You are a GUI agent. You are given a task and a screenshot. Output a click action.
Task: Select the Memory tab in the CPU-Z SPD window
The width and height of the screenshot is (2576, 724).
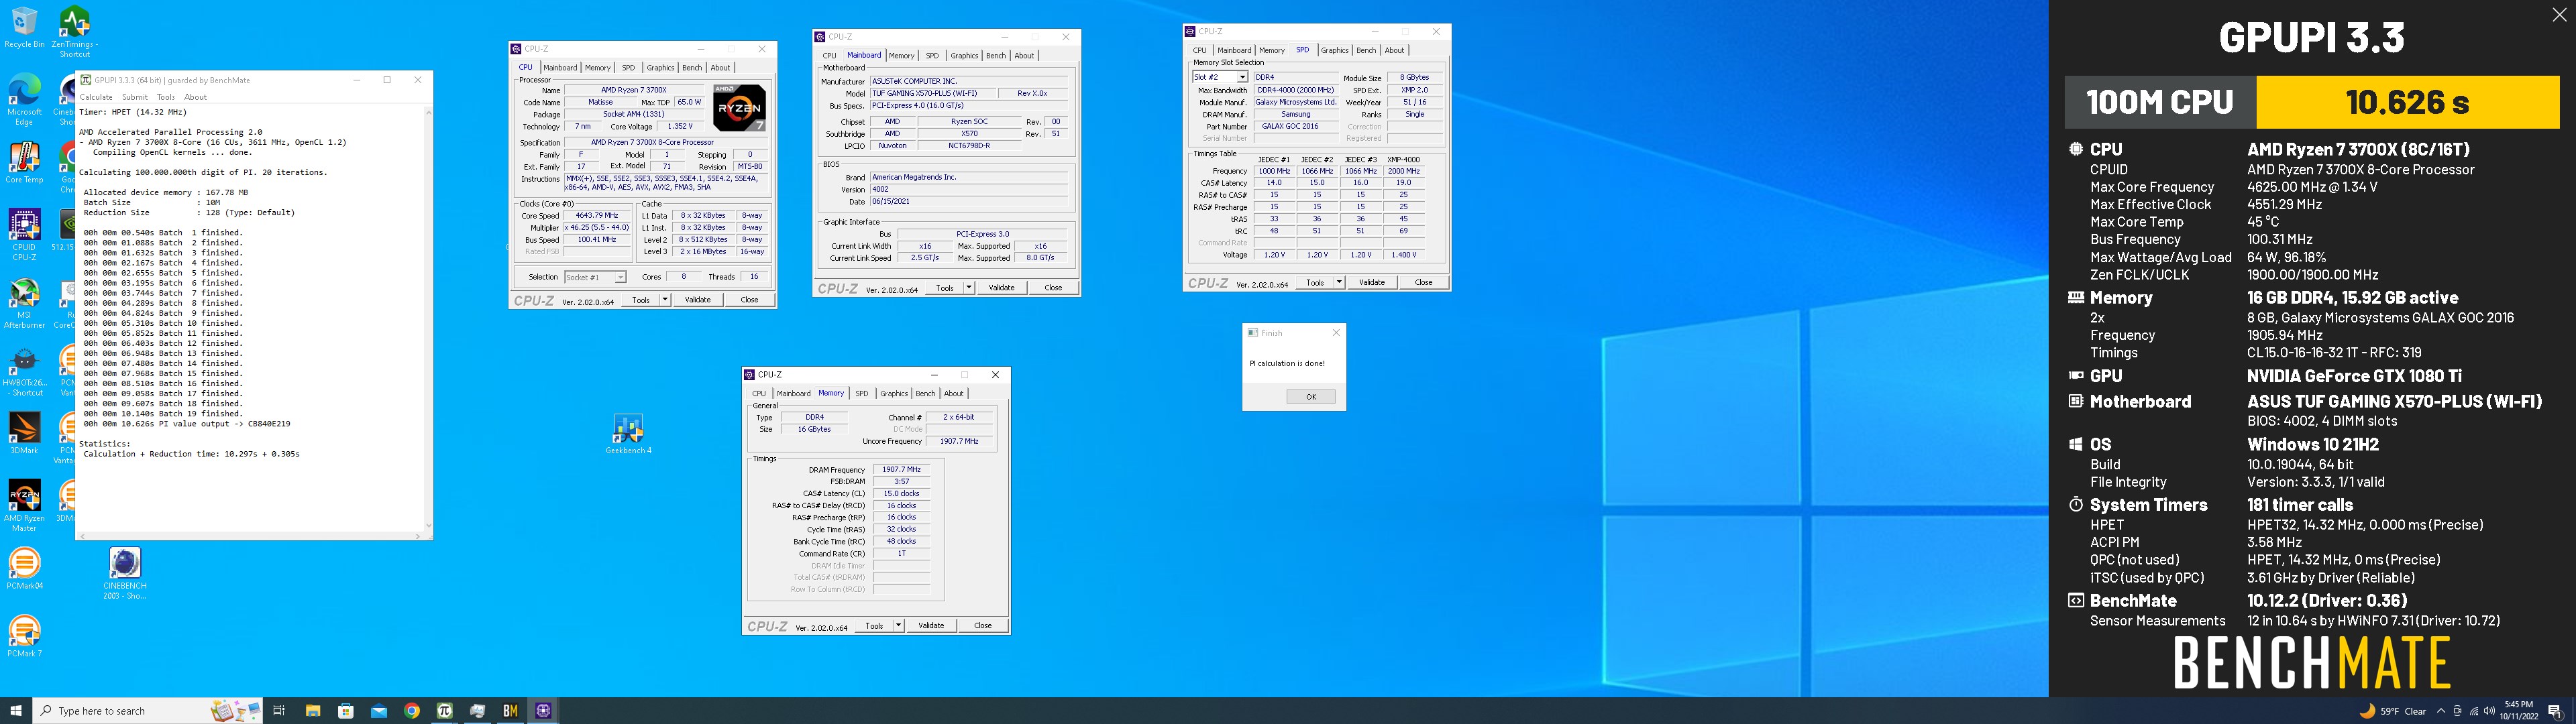[x=1271, y=50]
